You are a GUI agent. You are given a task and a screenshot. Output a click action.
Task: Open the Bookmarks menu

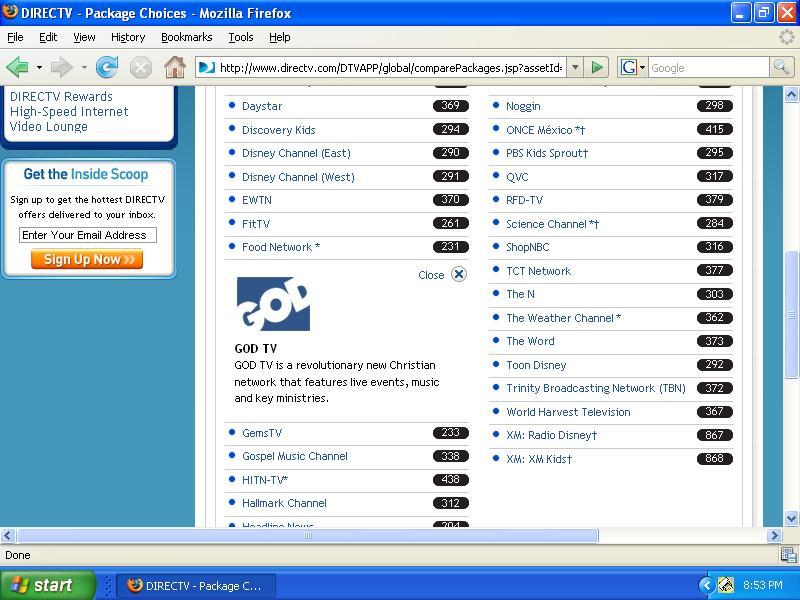click(186, 37)
